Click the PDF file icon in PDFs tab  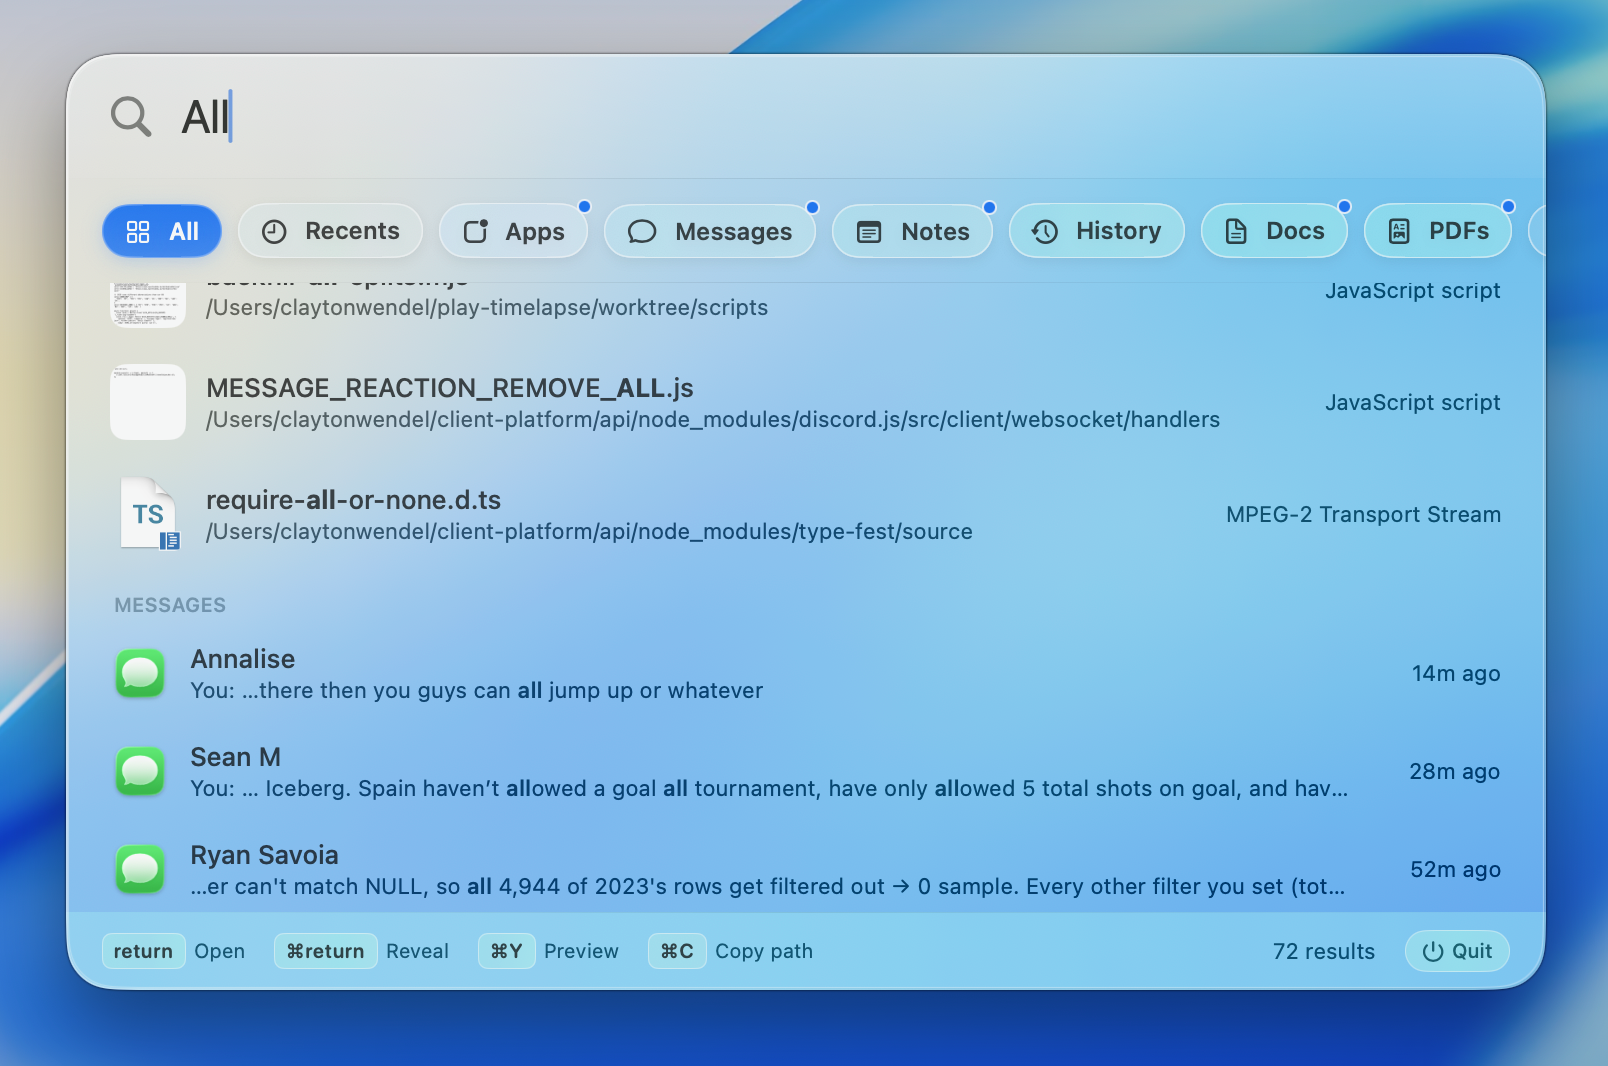tap(1400, 232)
